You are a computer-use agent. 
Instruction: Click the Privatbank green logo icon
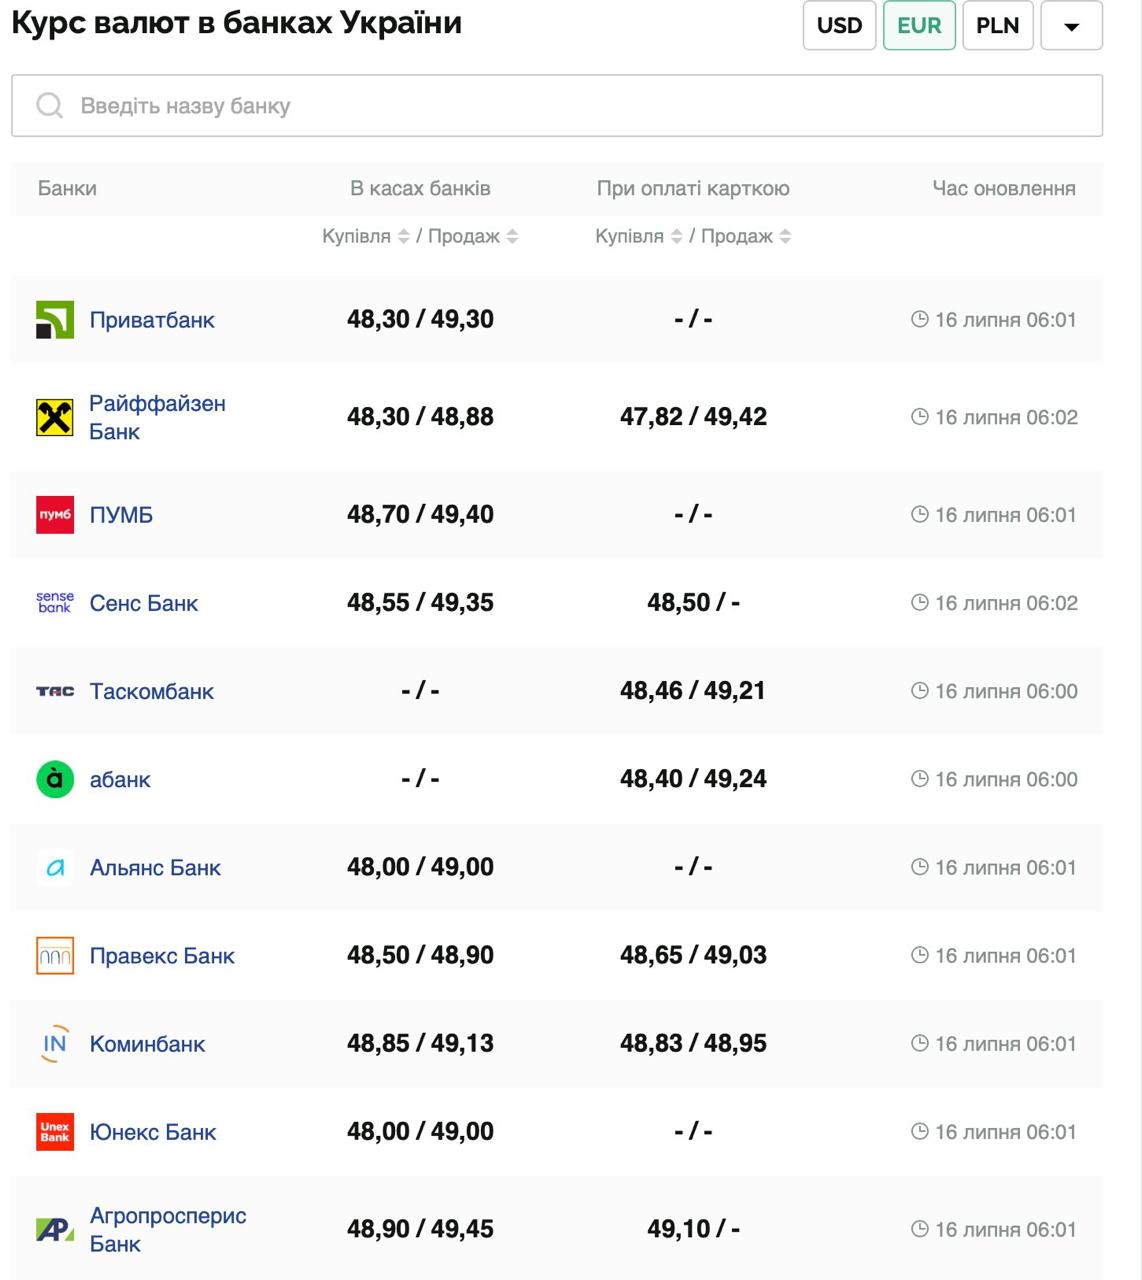click(55, 320)
